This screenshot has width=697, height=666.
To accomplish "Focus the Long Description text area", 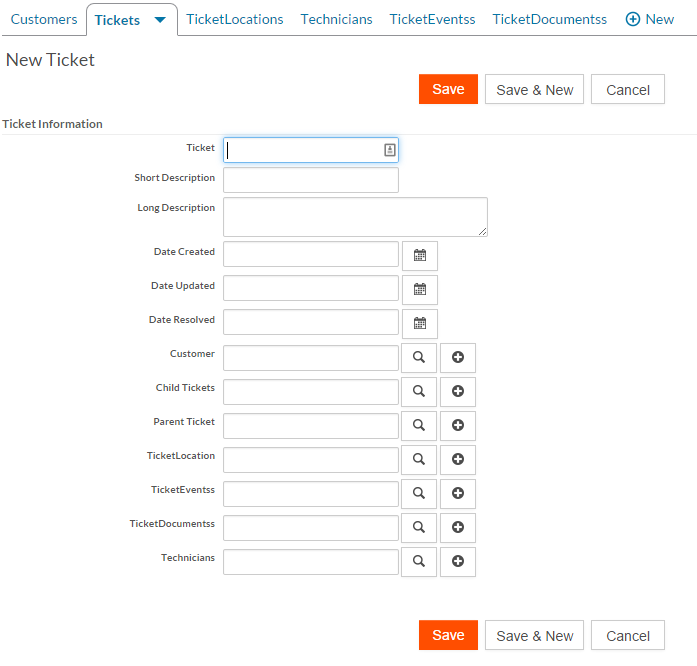I will click(x=355, y=216).
